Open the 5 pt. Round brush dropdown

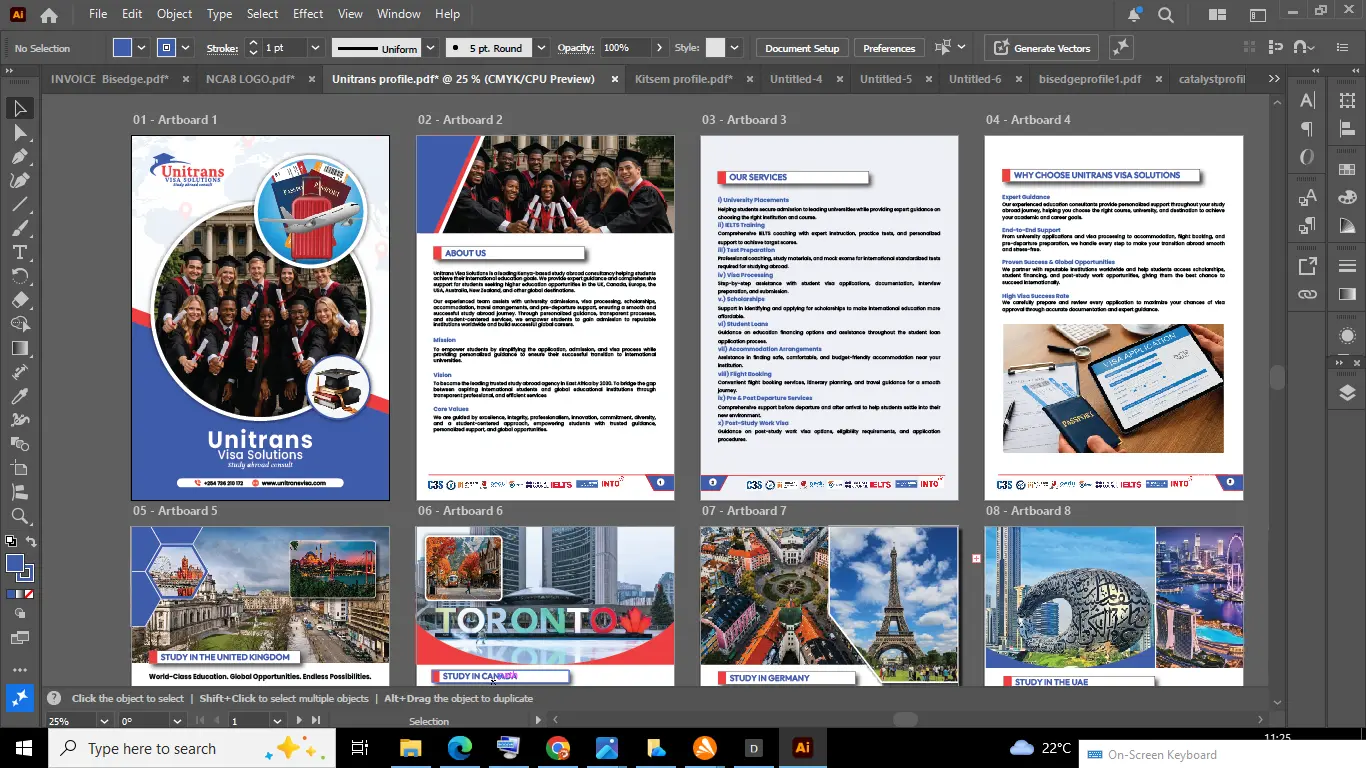541,48
